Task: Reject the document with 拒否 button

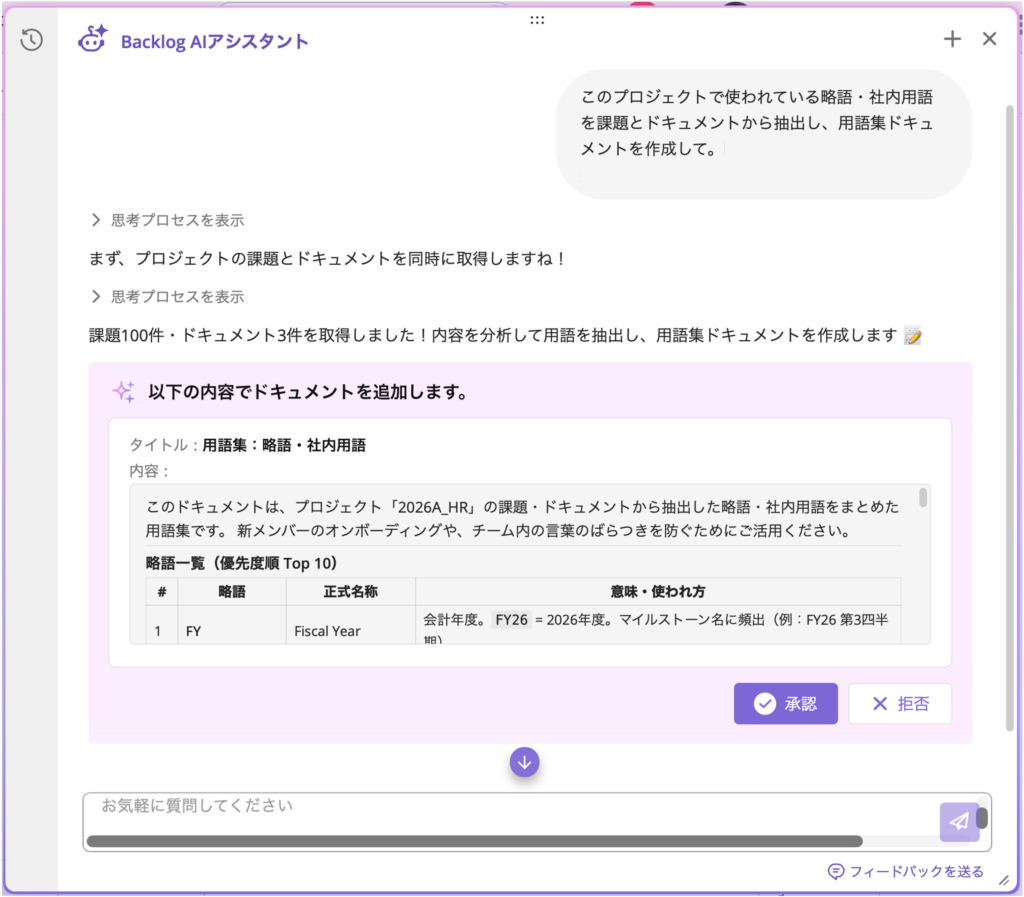Action: (x=900, y=703)
